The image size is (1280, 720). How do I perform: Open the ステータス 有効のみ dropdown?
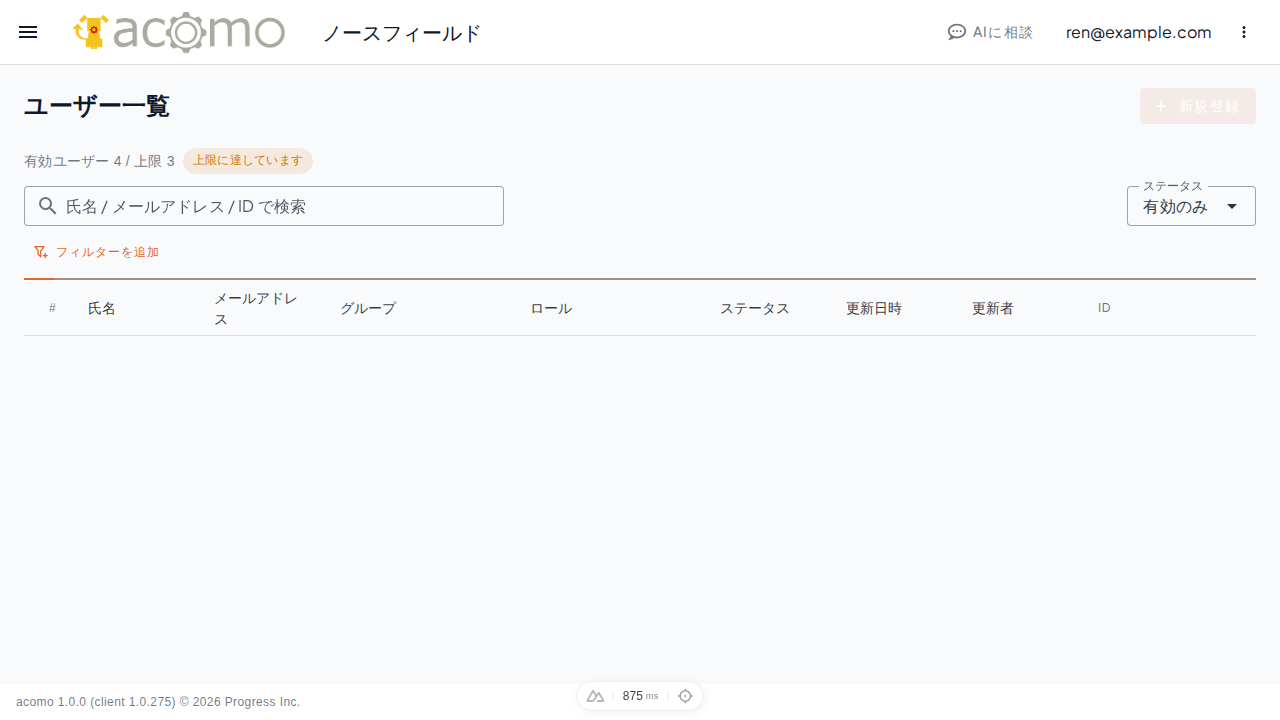[1191, 206]
